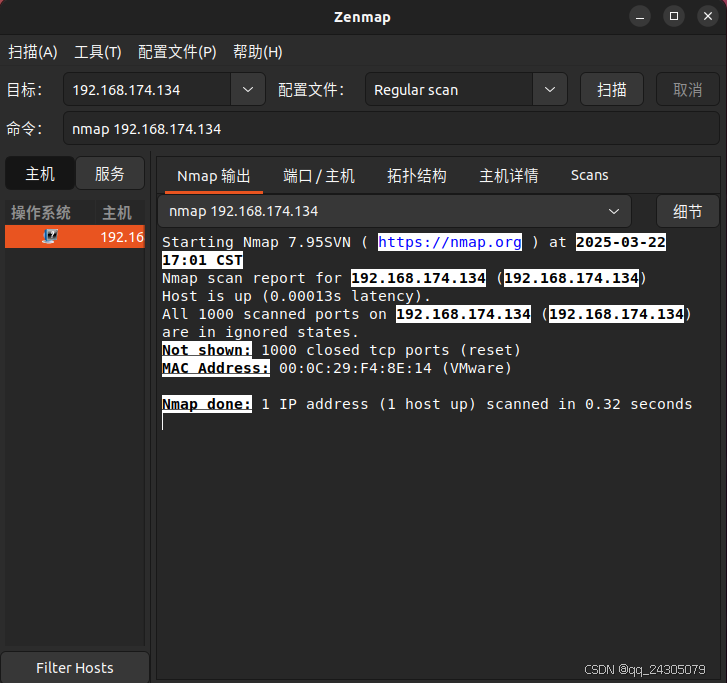The height and width of the screenshot is (683, 727).
Task: Sort by the 主机 column header in the list
Action: [x=120, y=213]
